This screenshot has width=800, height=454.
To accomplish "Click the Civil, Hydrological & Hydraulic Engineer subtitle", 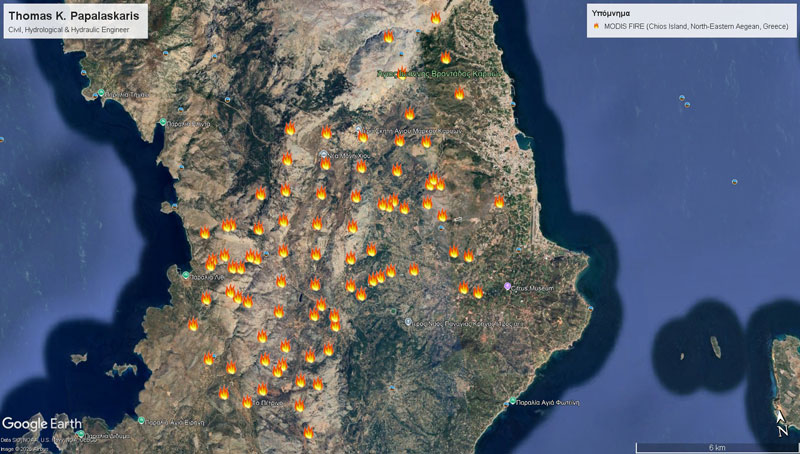I will 68,31.
